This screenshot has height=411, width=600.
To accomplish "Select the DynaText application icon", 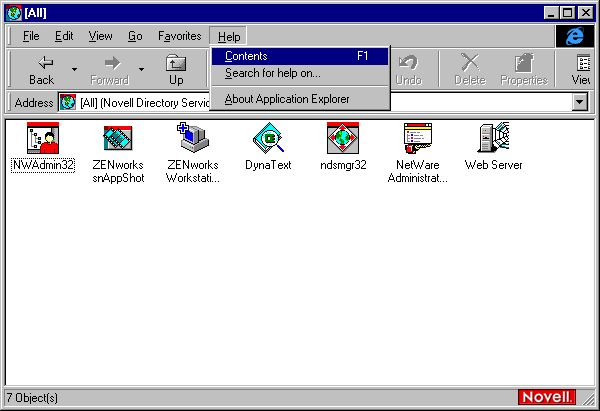I will (268, 138).
